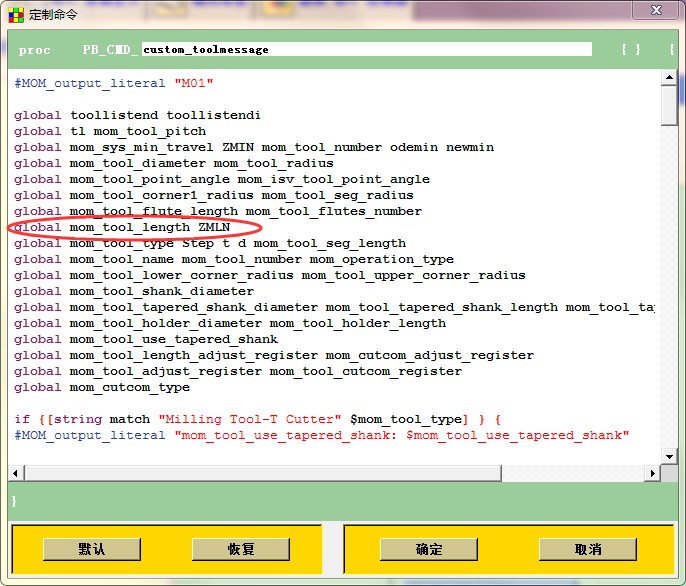This screenshot has height=586, width=686.
Task: Click the horizontal scrollbar left arrow
Action: [x=16, y=473]
